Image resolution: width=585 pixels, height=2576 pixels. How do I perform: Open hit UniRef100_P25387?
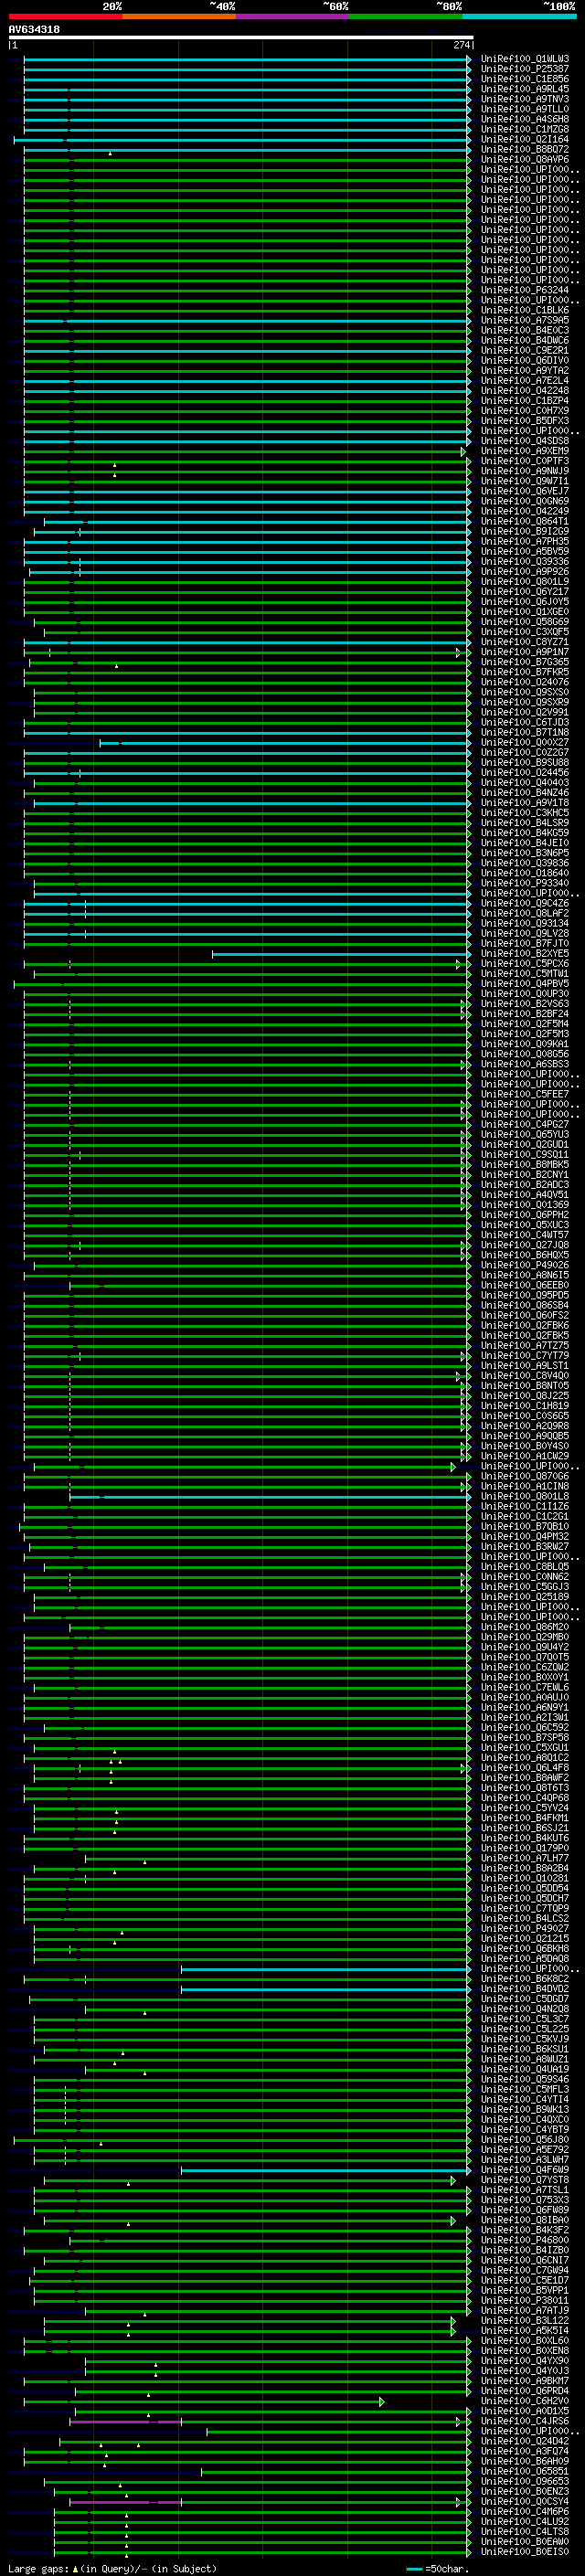(524, 69)
